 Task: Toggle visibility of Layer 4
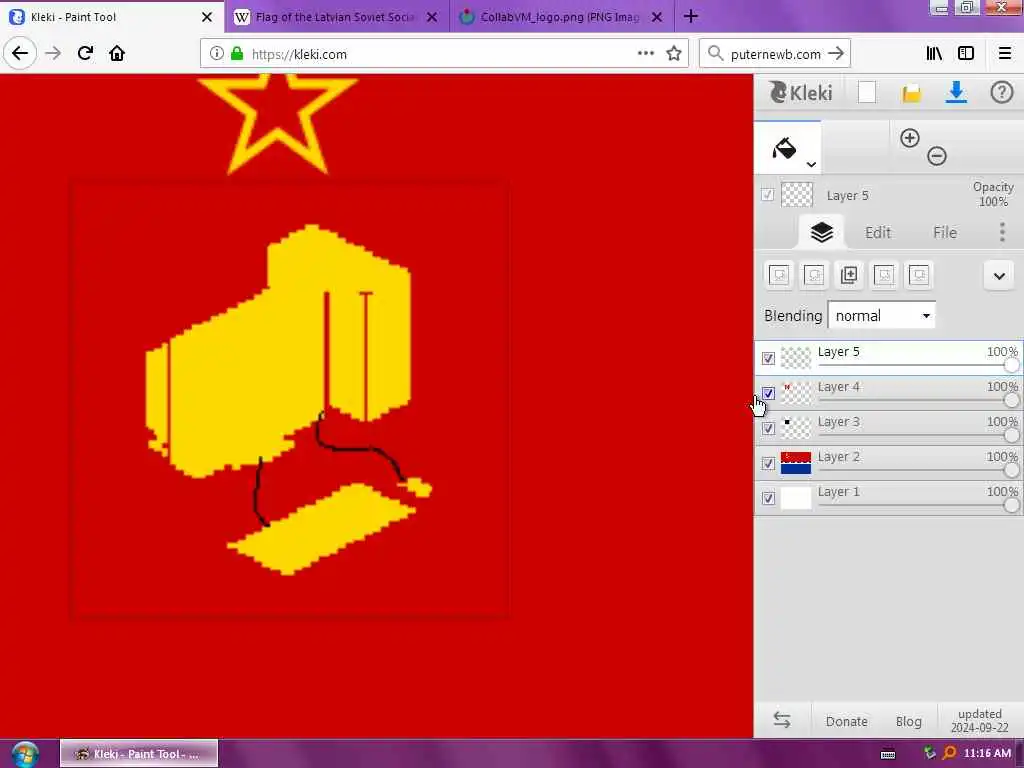pos(768,393)
